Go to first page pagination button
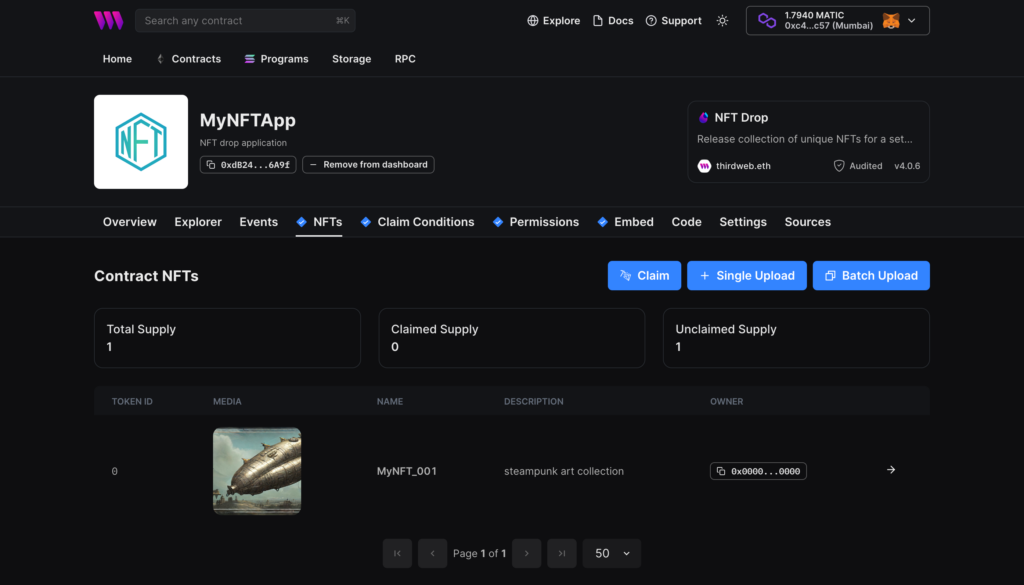 tap(397, 553)
